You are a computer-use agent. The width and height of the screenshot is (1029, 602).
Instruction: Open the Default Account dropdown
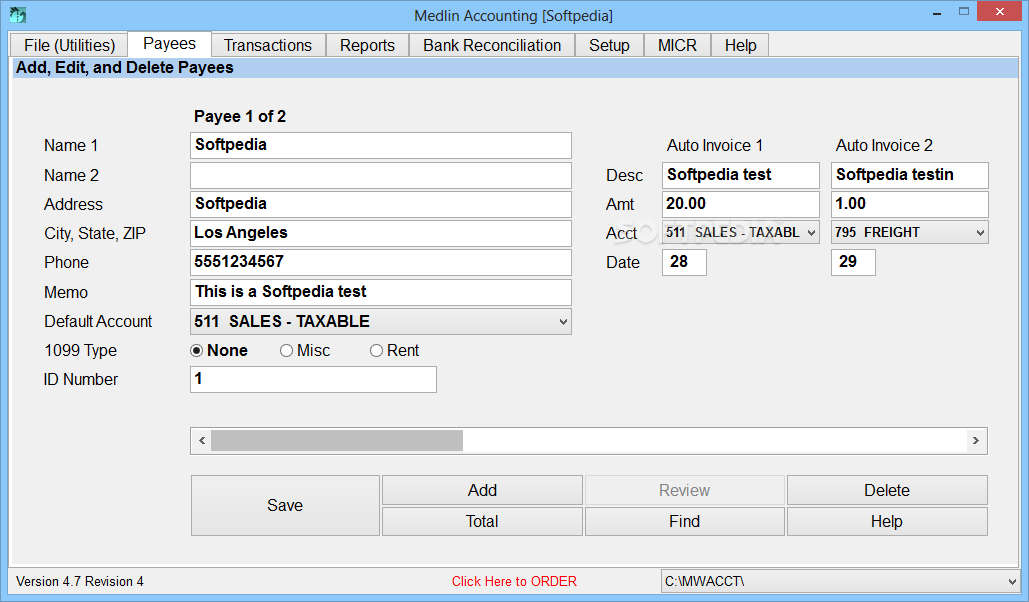click(381, 322)
